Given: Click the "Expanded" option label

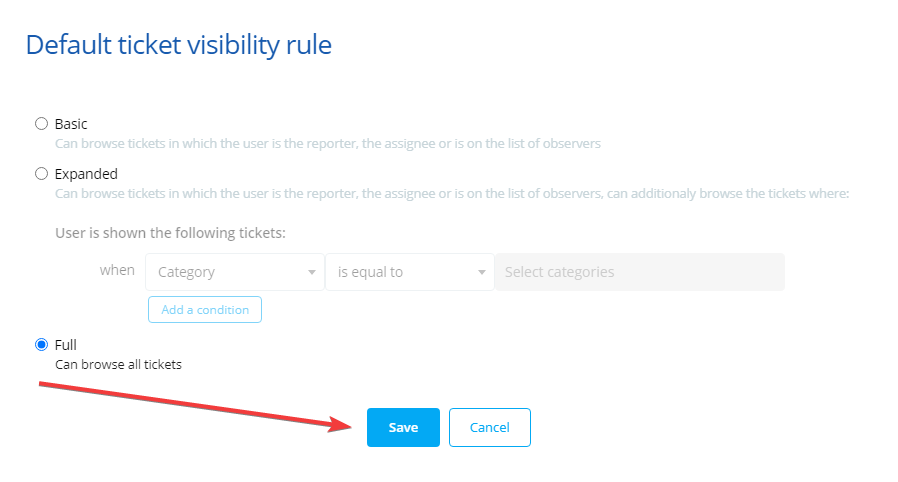Looking at the screenshot, I should pos(86,174).
